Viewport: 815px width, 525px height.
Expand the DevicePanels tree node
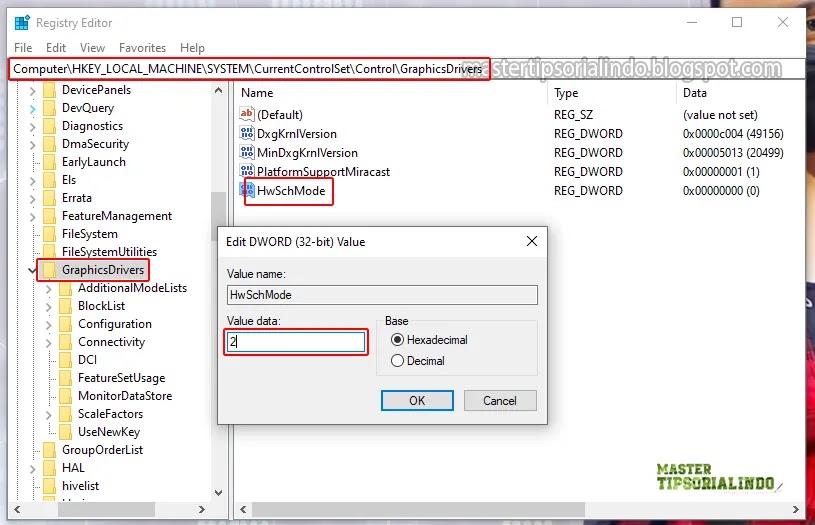[x=32, y=90]
